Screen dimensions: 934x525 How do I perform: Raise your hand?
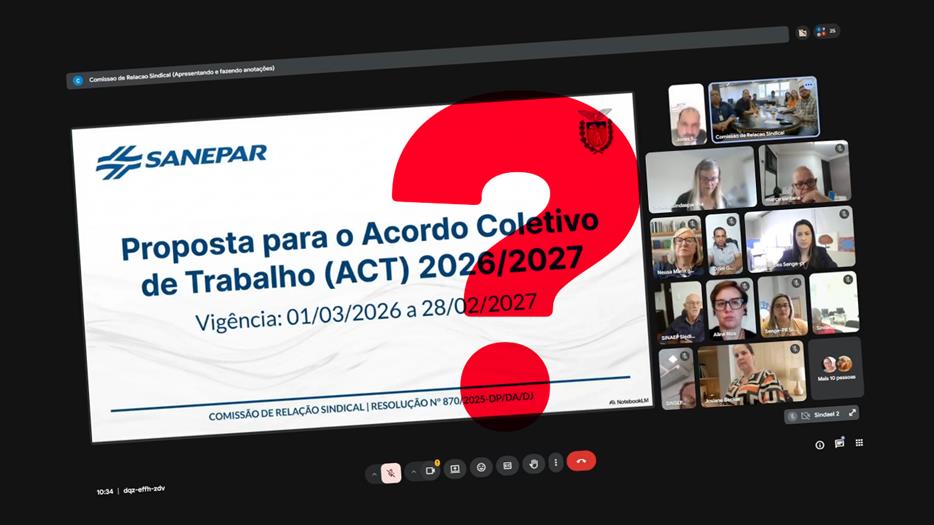pyautogui.click(x=533, y=463)
